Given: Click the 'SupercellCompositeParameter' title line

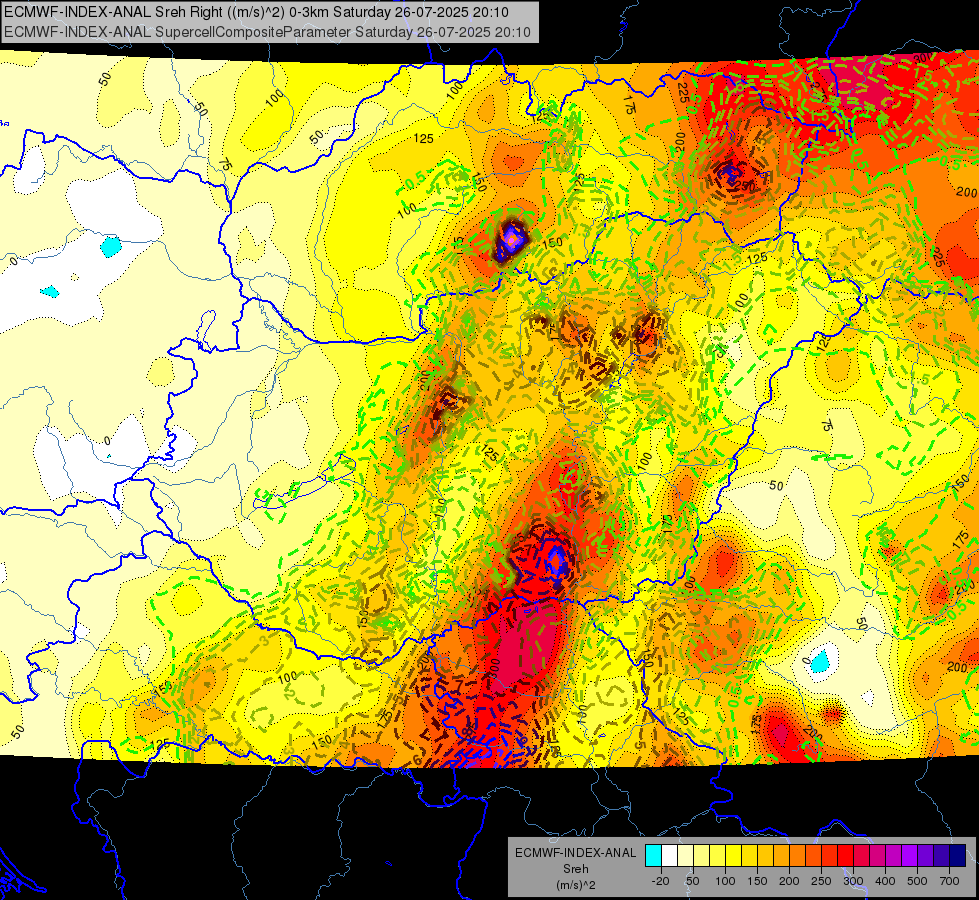Looking at the screenshot, I should pyautogui.click(x=267, y=32).
